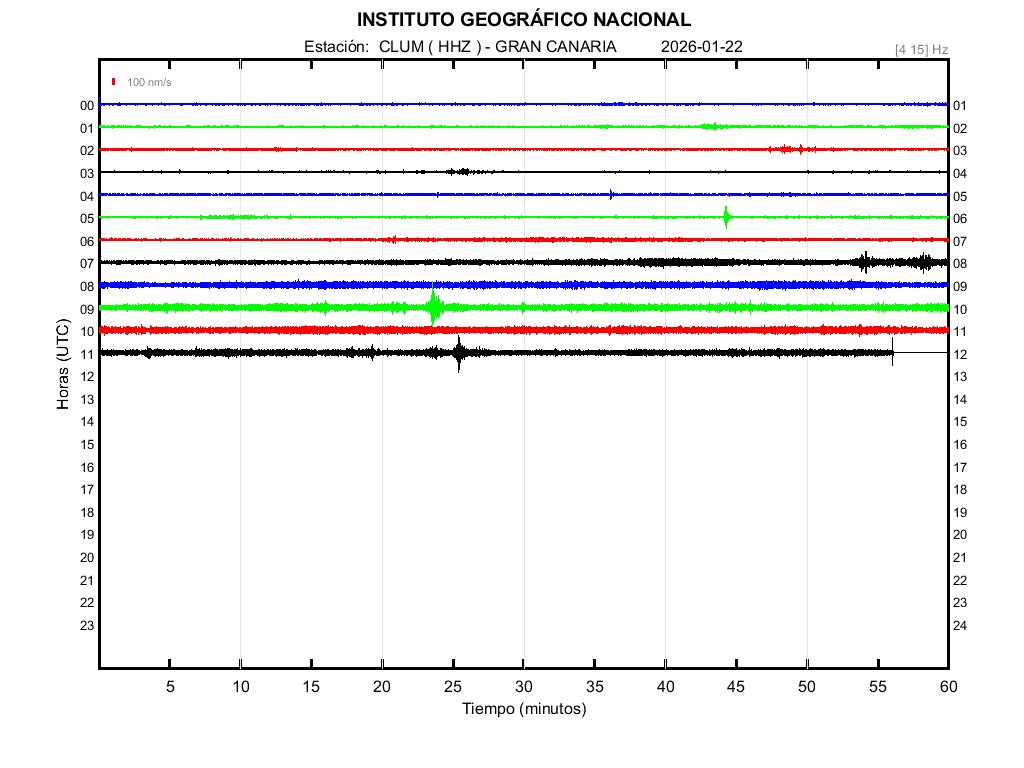The height and width of the screenshot is (768, 1024).
Task: Select the 60 minute tick label
Action: pyautogui.click(x=947, y=686)
